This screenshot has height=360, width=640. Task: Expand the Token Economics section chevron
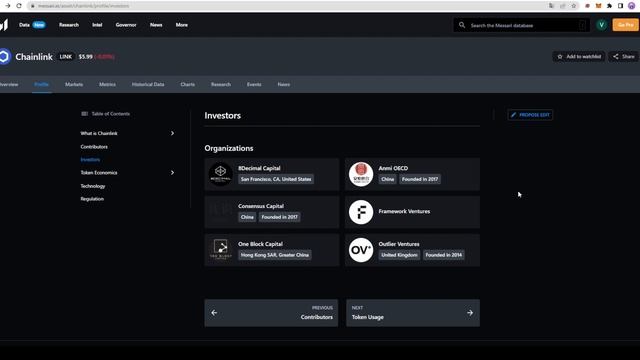[172, 173]
